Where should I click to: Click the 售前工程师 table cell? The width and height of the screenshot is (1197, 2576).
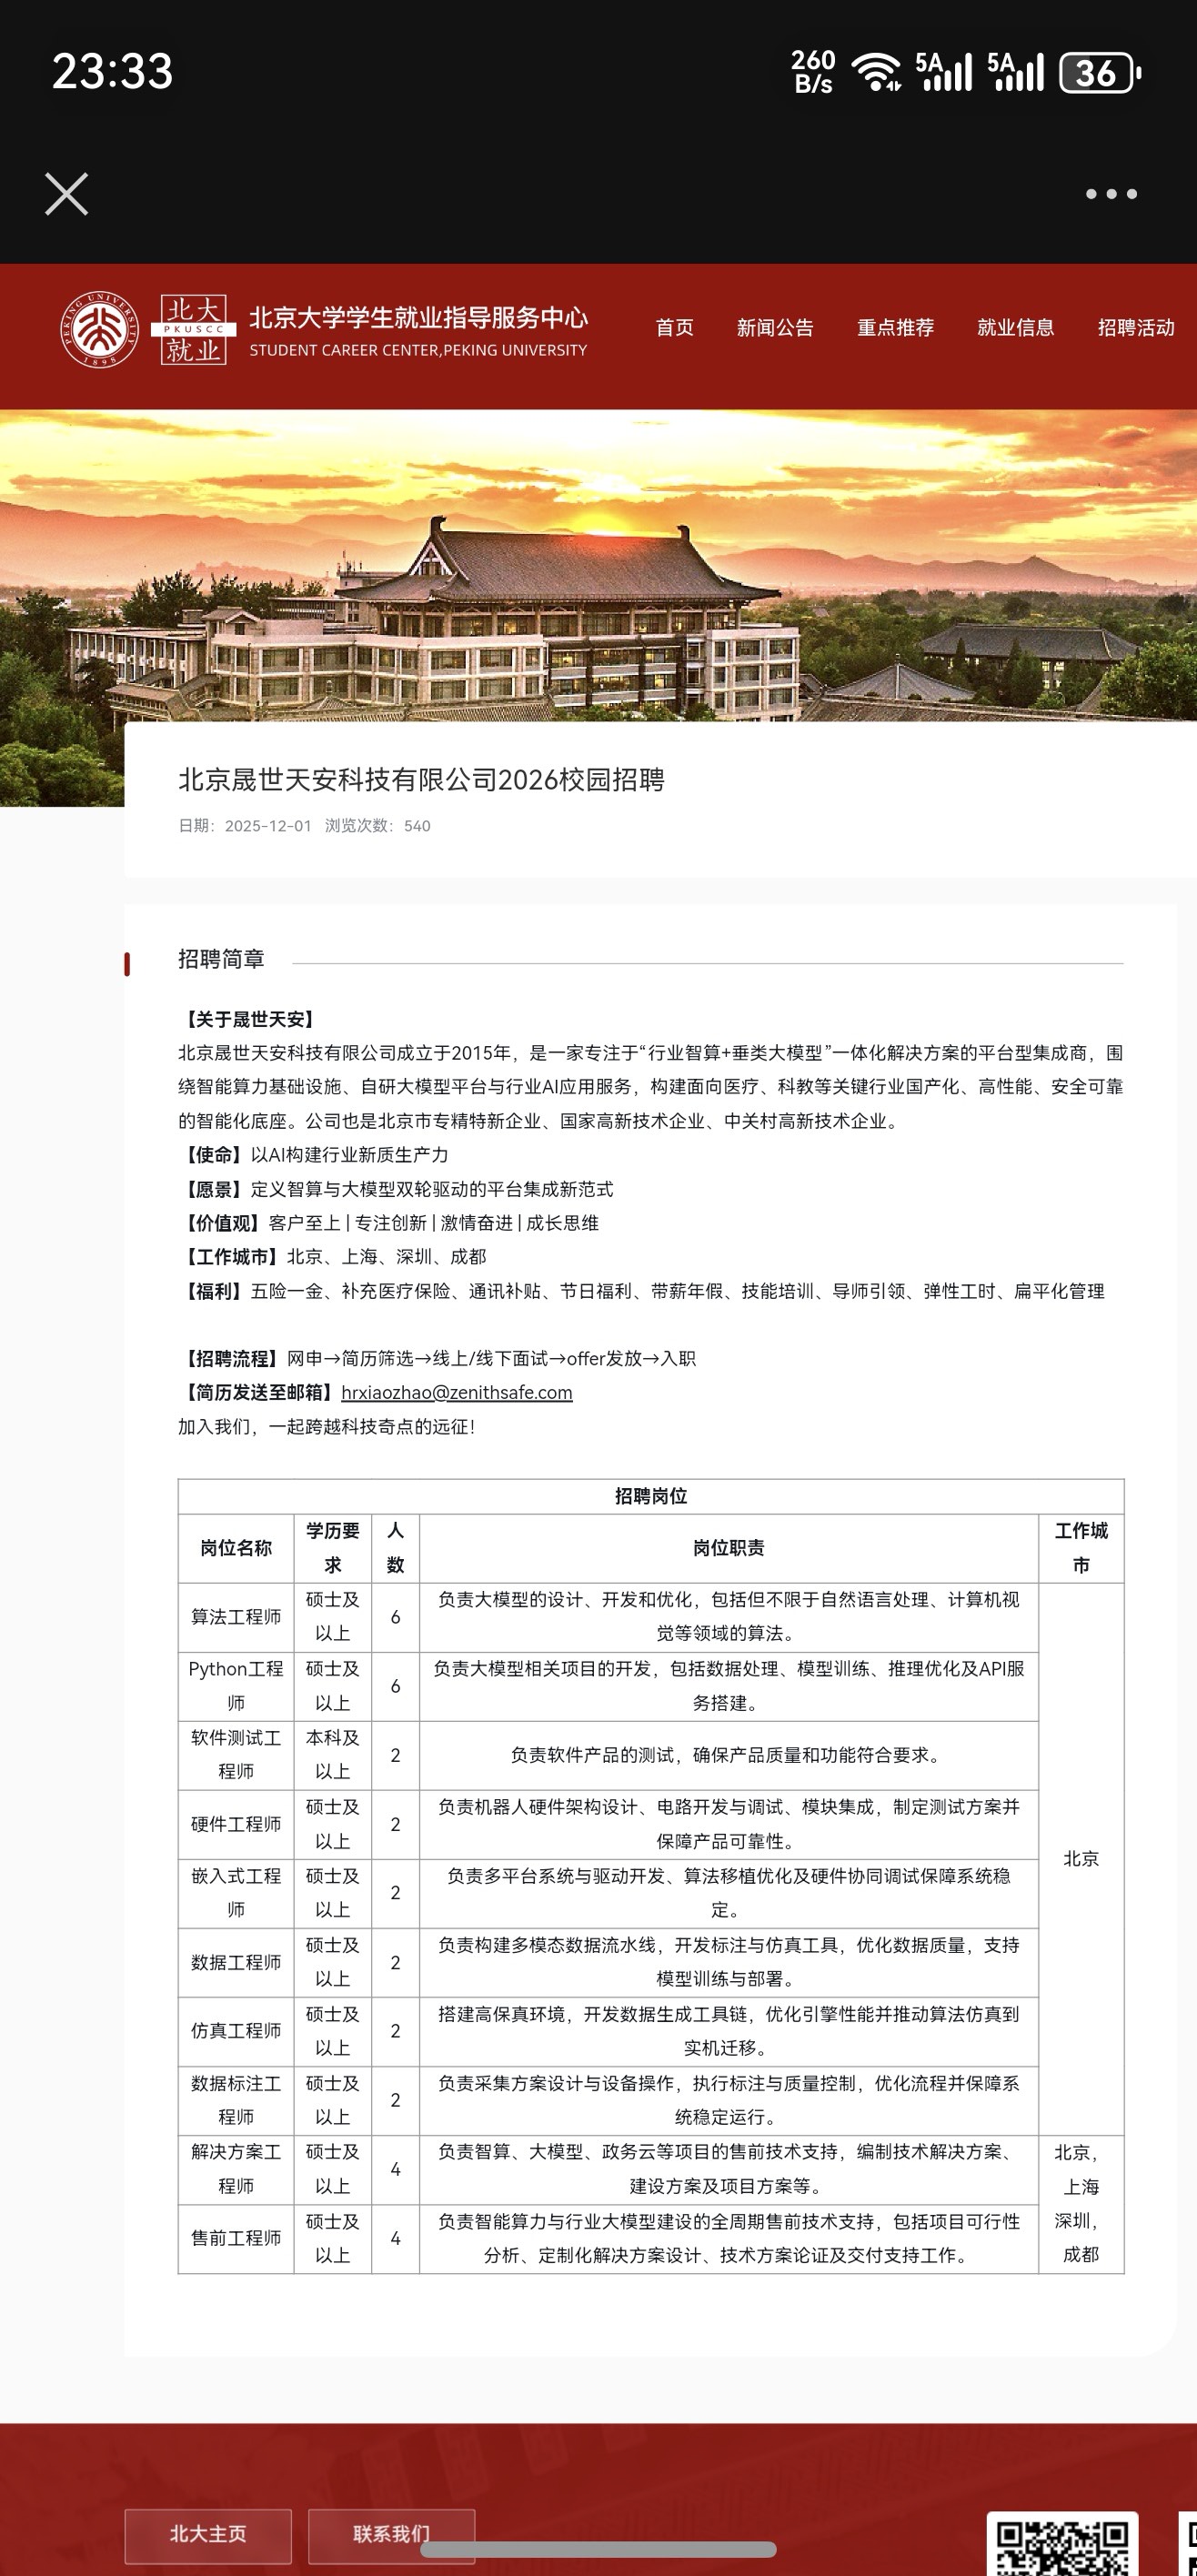coord(236,2238)
